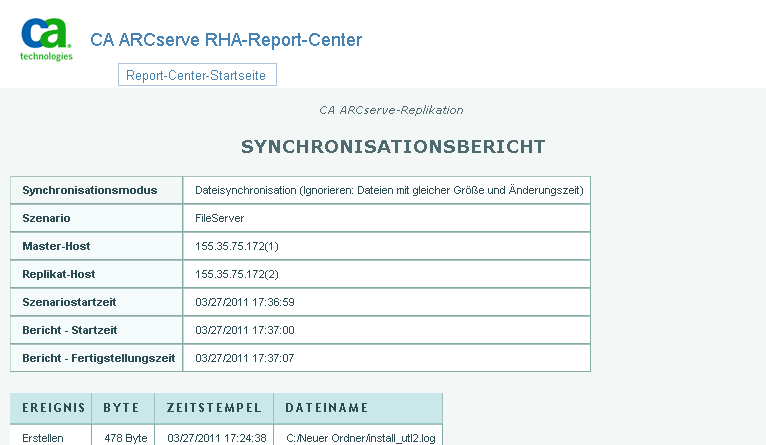
Task: Click the ZEITSTEMPEL column header
Action: (x=214, y=408)
